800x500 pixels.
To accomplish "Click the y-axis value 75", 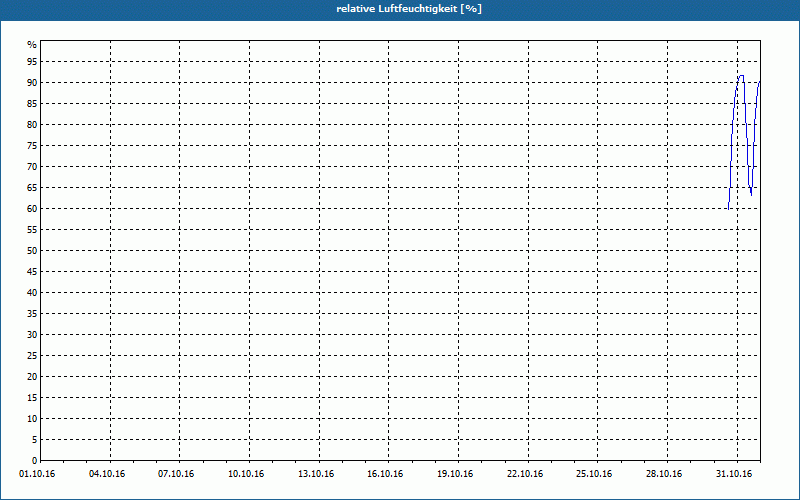I will point(32,145).
